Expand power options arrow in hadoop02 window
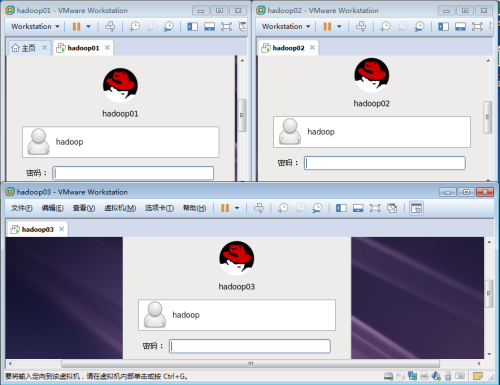Image resolution: width=500 pixels, height=385 pixels. coord(339,26)
